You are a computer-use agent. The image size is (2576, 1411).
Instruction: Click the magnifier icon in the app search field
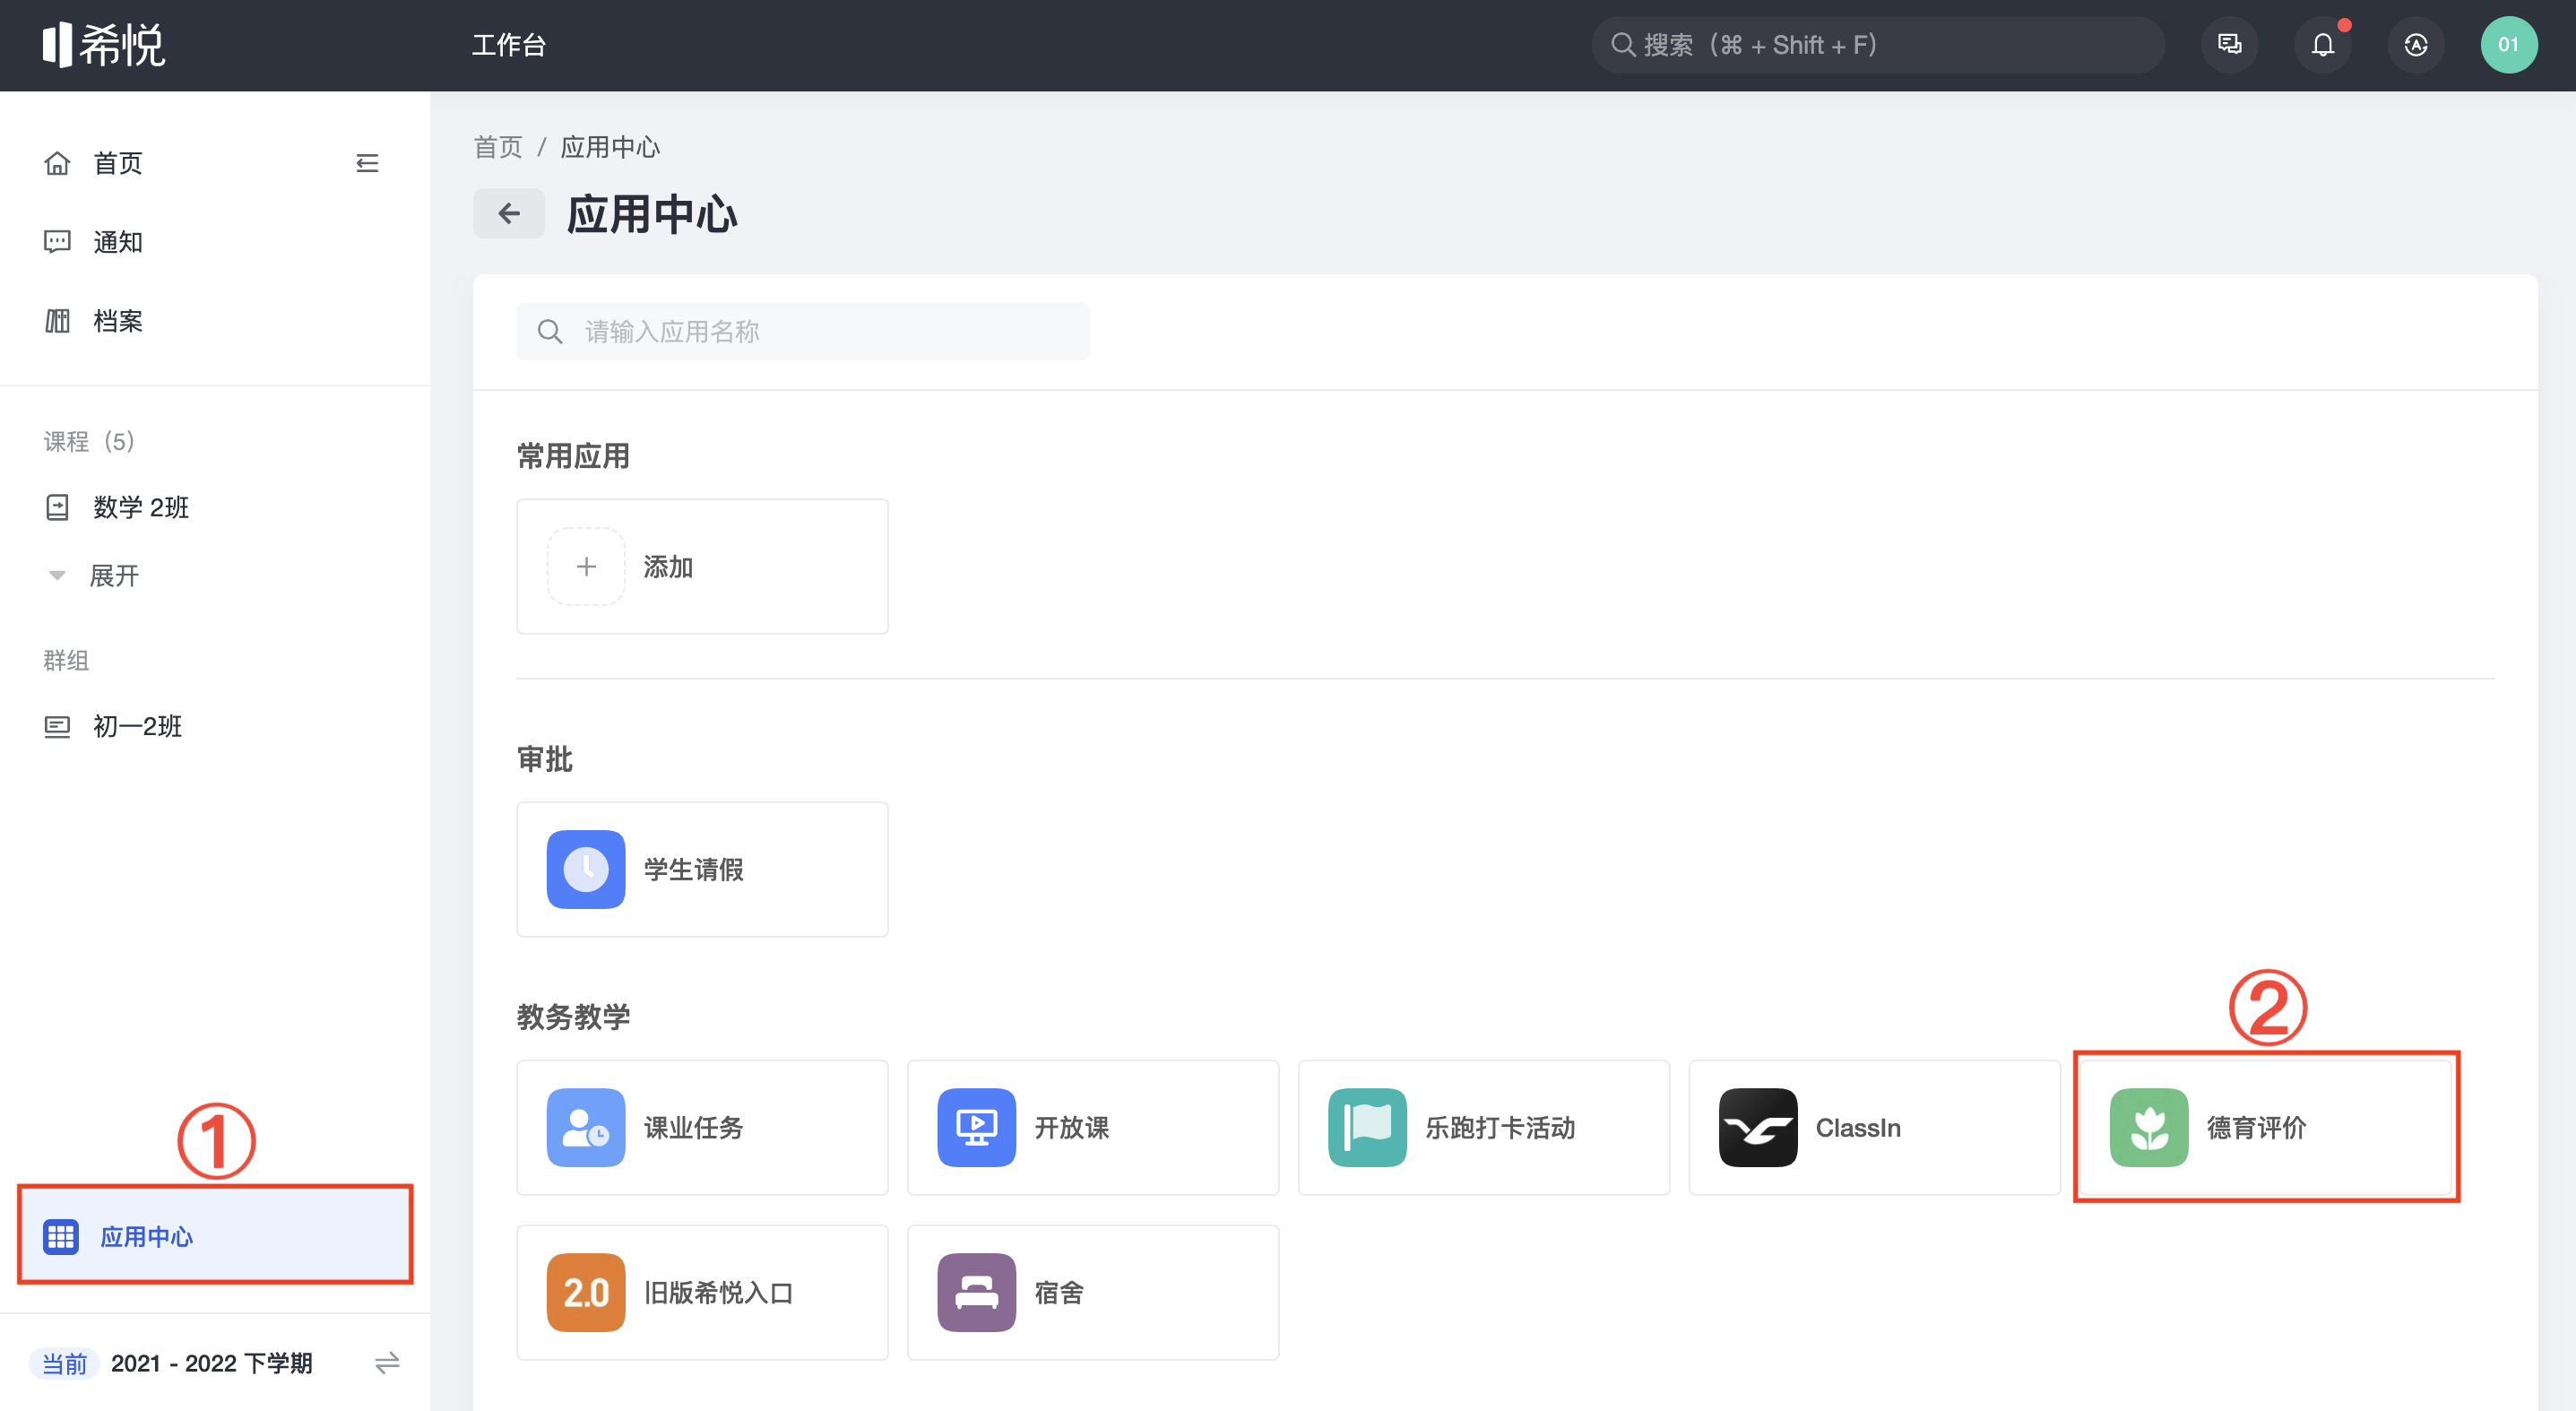pos(550,331)
